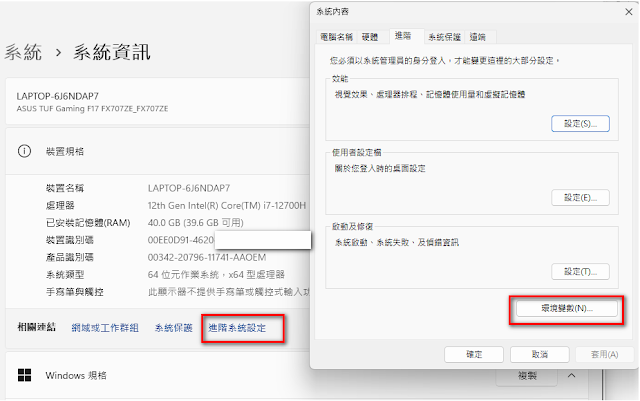Click the processor value 12th Gen Intel Core i7-12700H

tap(227, 205)
